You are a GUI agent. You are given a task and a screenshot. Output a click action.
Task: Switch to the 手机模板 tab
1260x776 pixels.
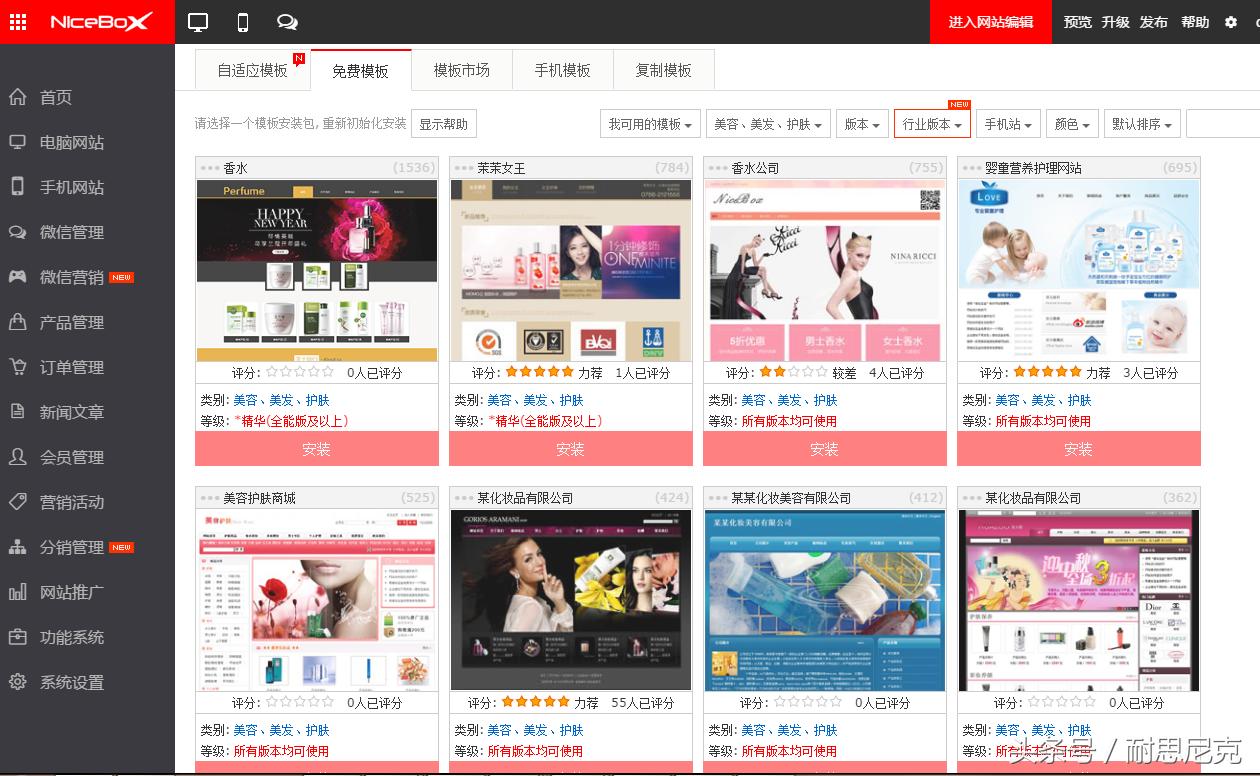pyautogui.click(x=563, y=69)
